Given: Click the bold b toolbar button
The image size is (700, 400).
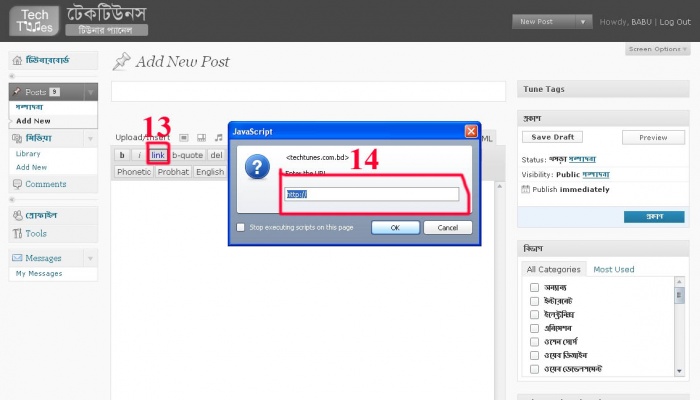Looking at the screenshot, I should pyautogui.click(x=122, y=155).
